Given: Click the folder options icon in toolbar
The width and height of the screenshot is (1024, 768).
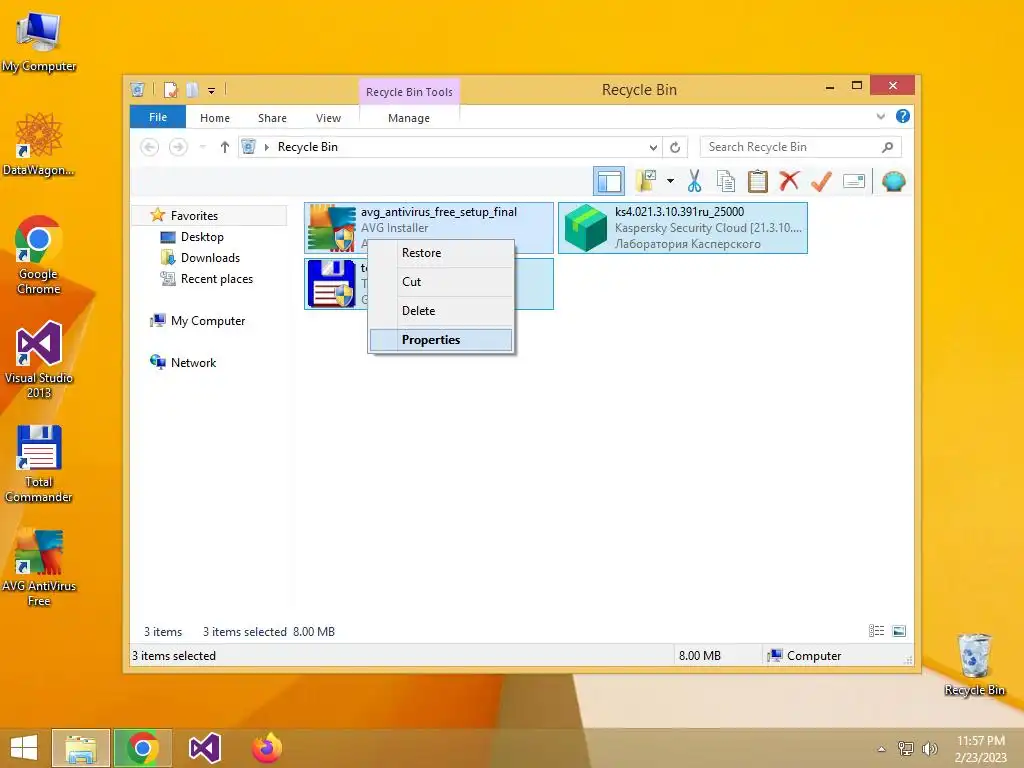Looking at the screenshot, I should click(x=646, y=181).
